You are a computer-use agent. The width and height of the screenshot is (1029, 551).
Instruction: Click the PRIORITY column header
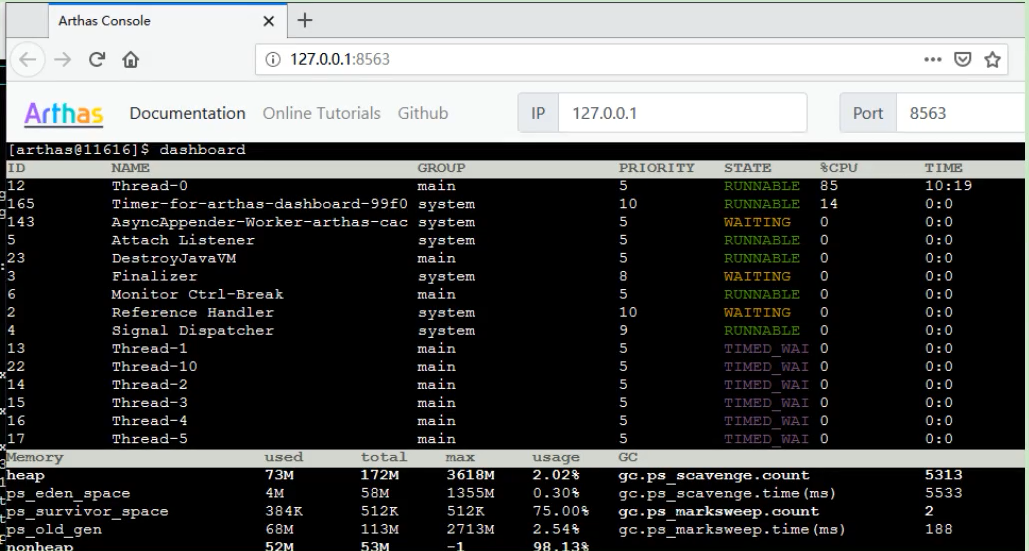[656, 168]
